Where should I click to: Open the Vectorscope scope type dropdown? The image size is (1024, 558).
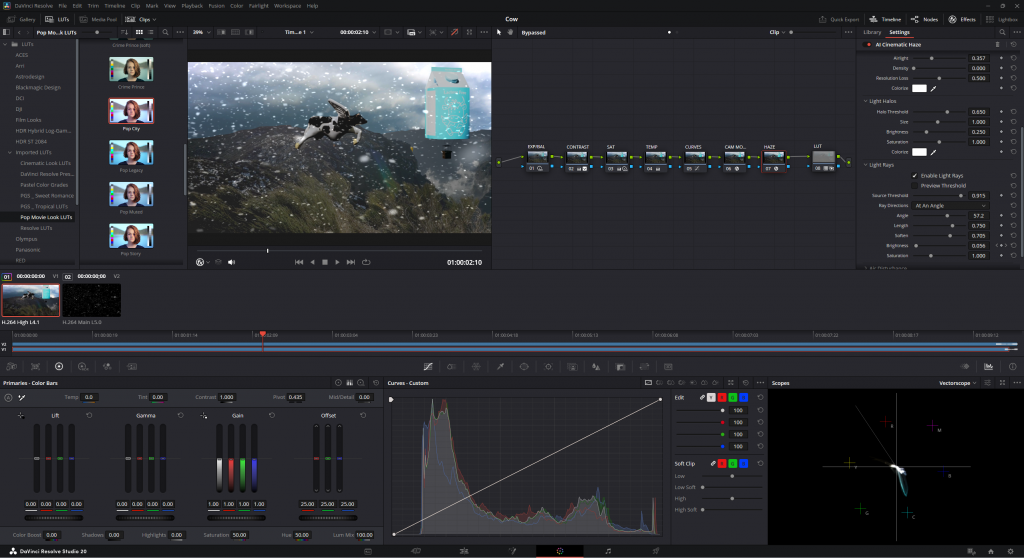[957, 383]
